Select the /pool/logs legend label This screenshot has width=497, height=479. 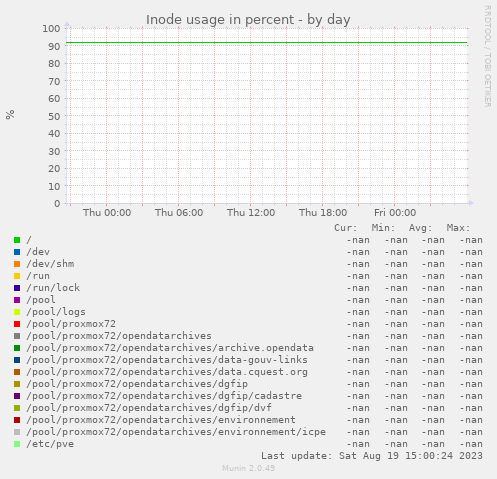click(x=56, y=312)
